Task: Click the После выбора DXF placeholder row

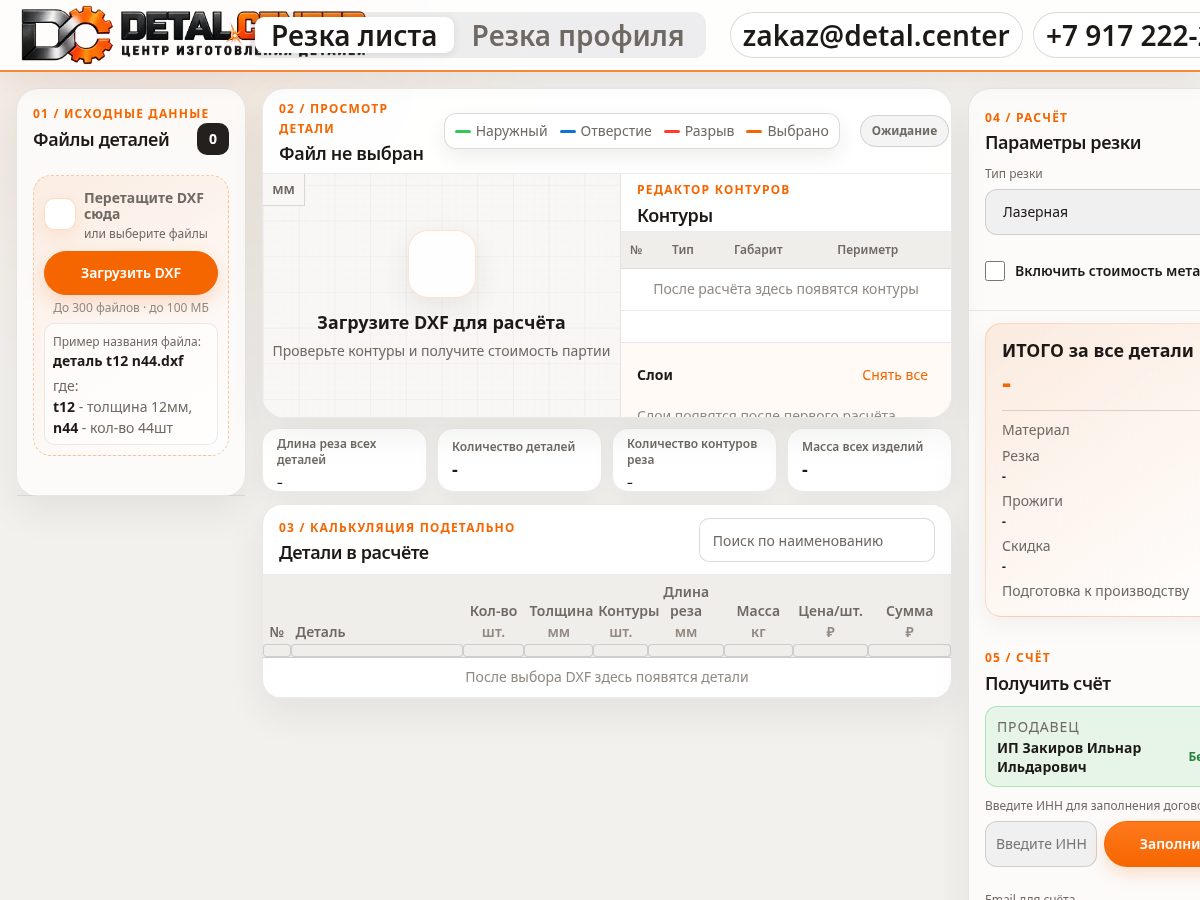Action: [x=607, y=677]
